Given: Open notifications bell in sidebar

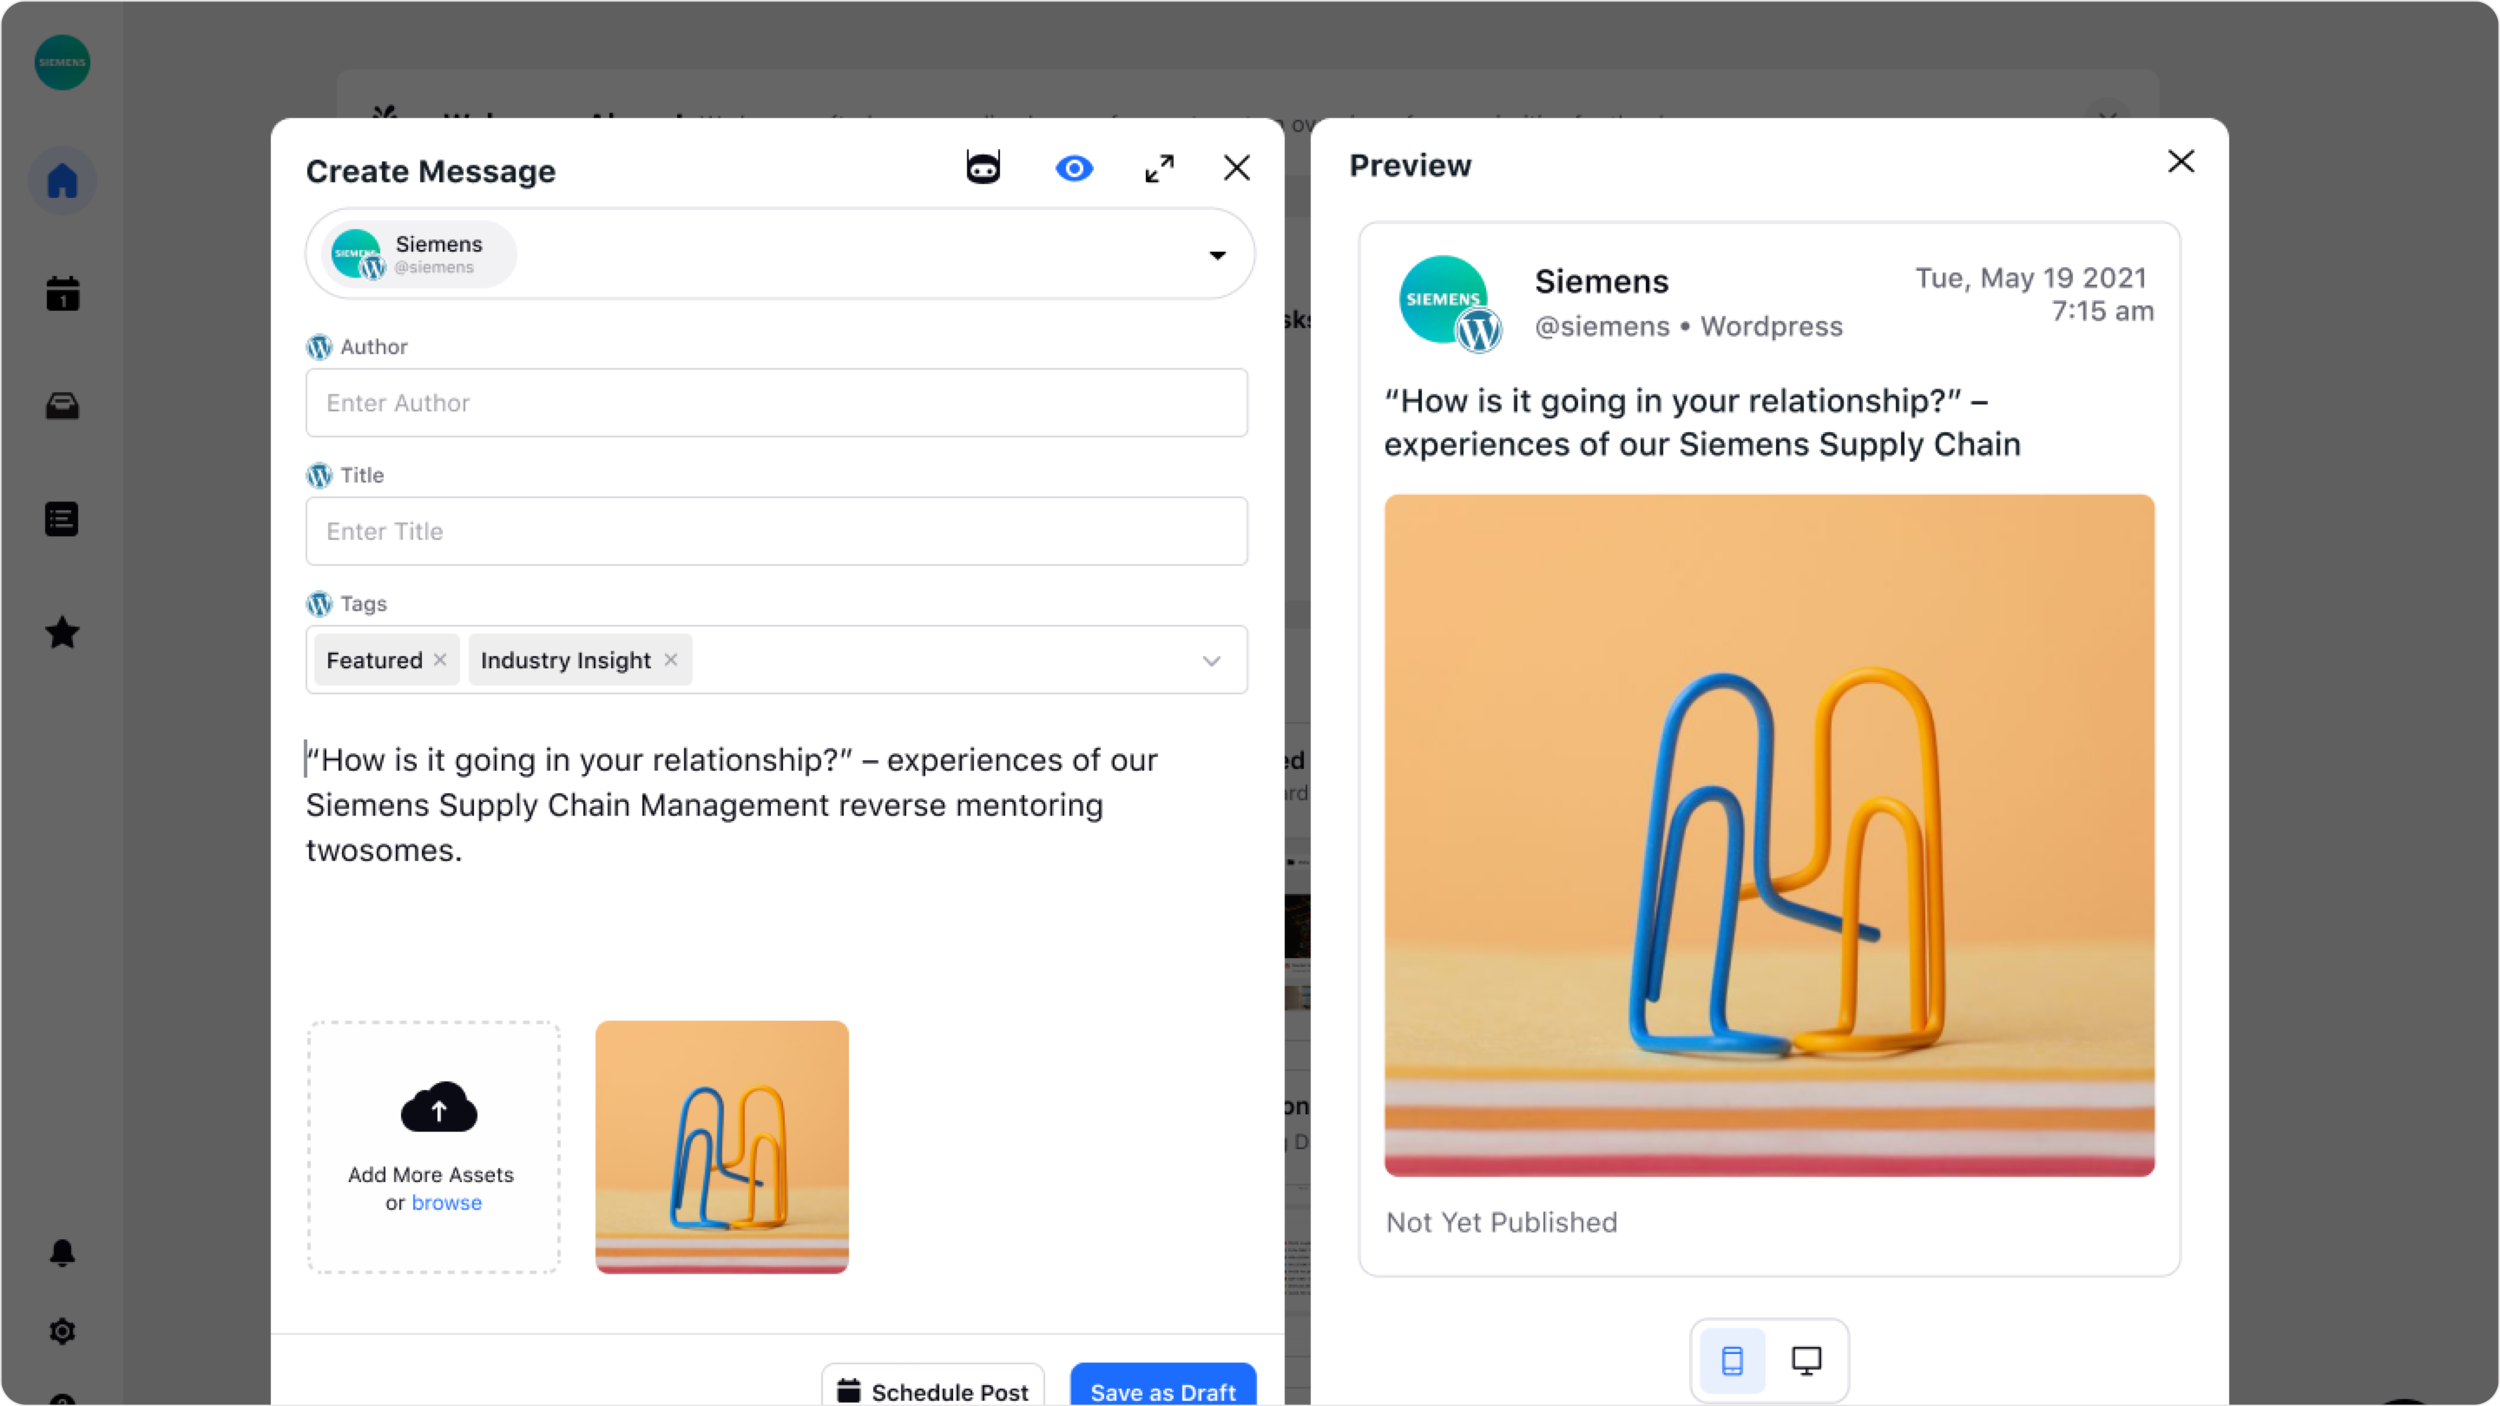Looking at the screenshot, I should pos(62,1253).
